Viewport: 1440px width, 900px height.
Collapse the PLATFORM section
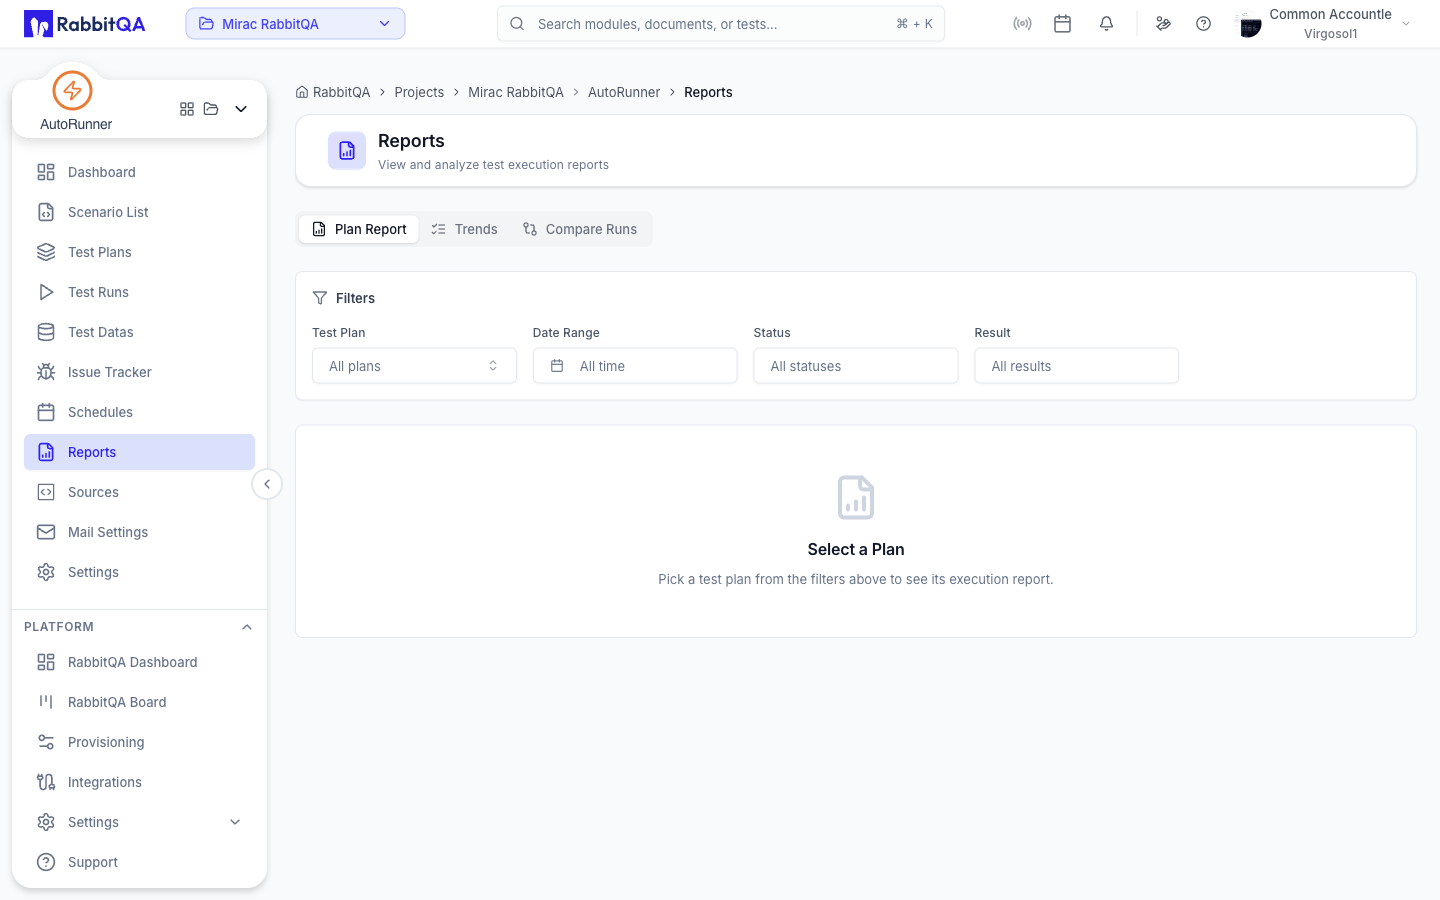coord(247,627)
